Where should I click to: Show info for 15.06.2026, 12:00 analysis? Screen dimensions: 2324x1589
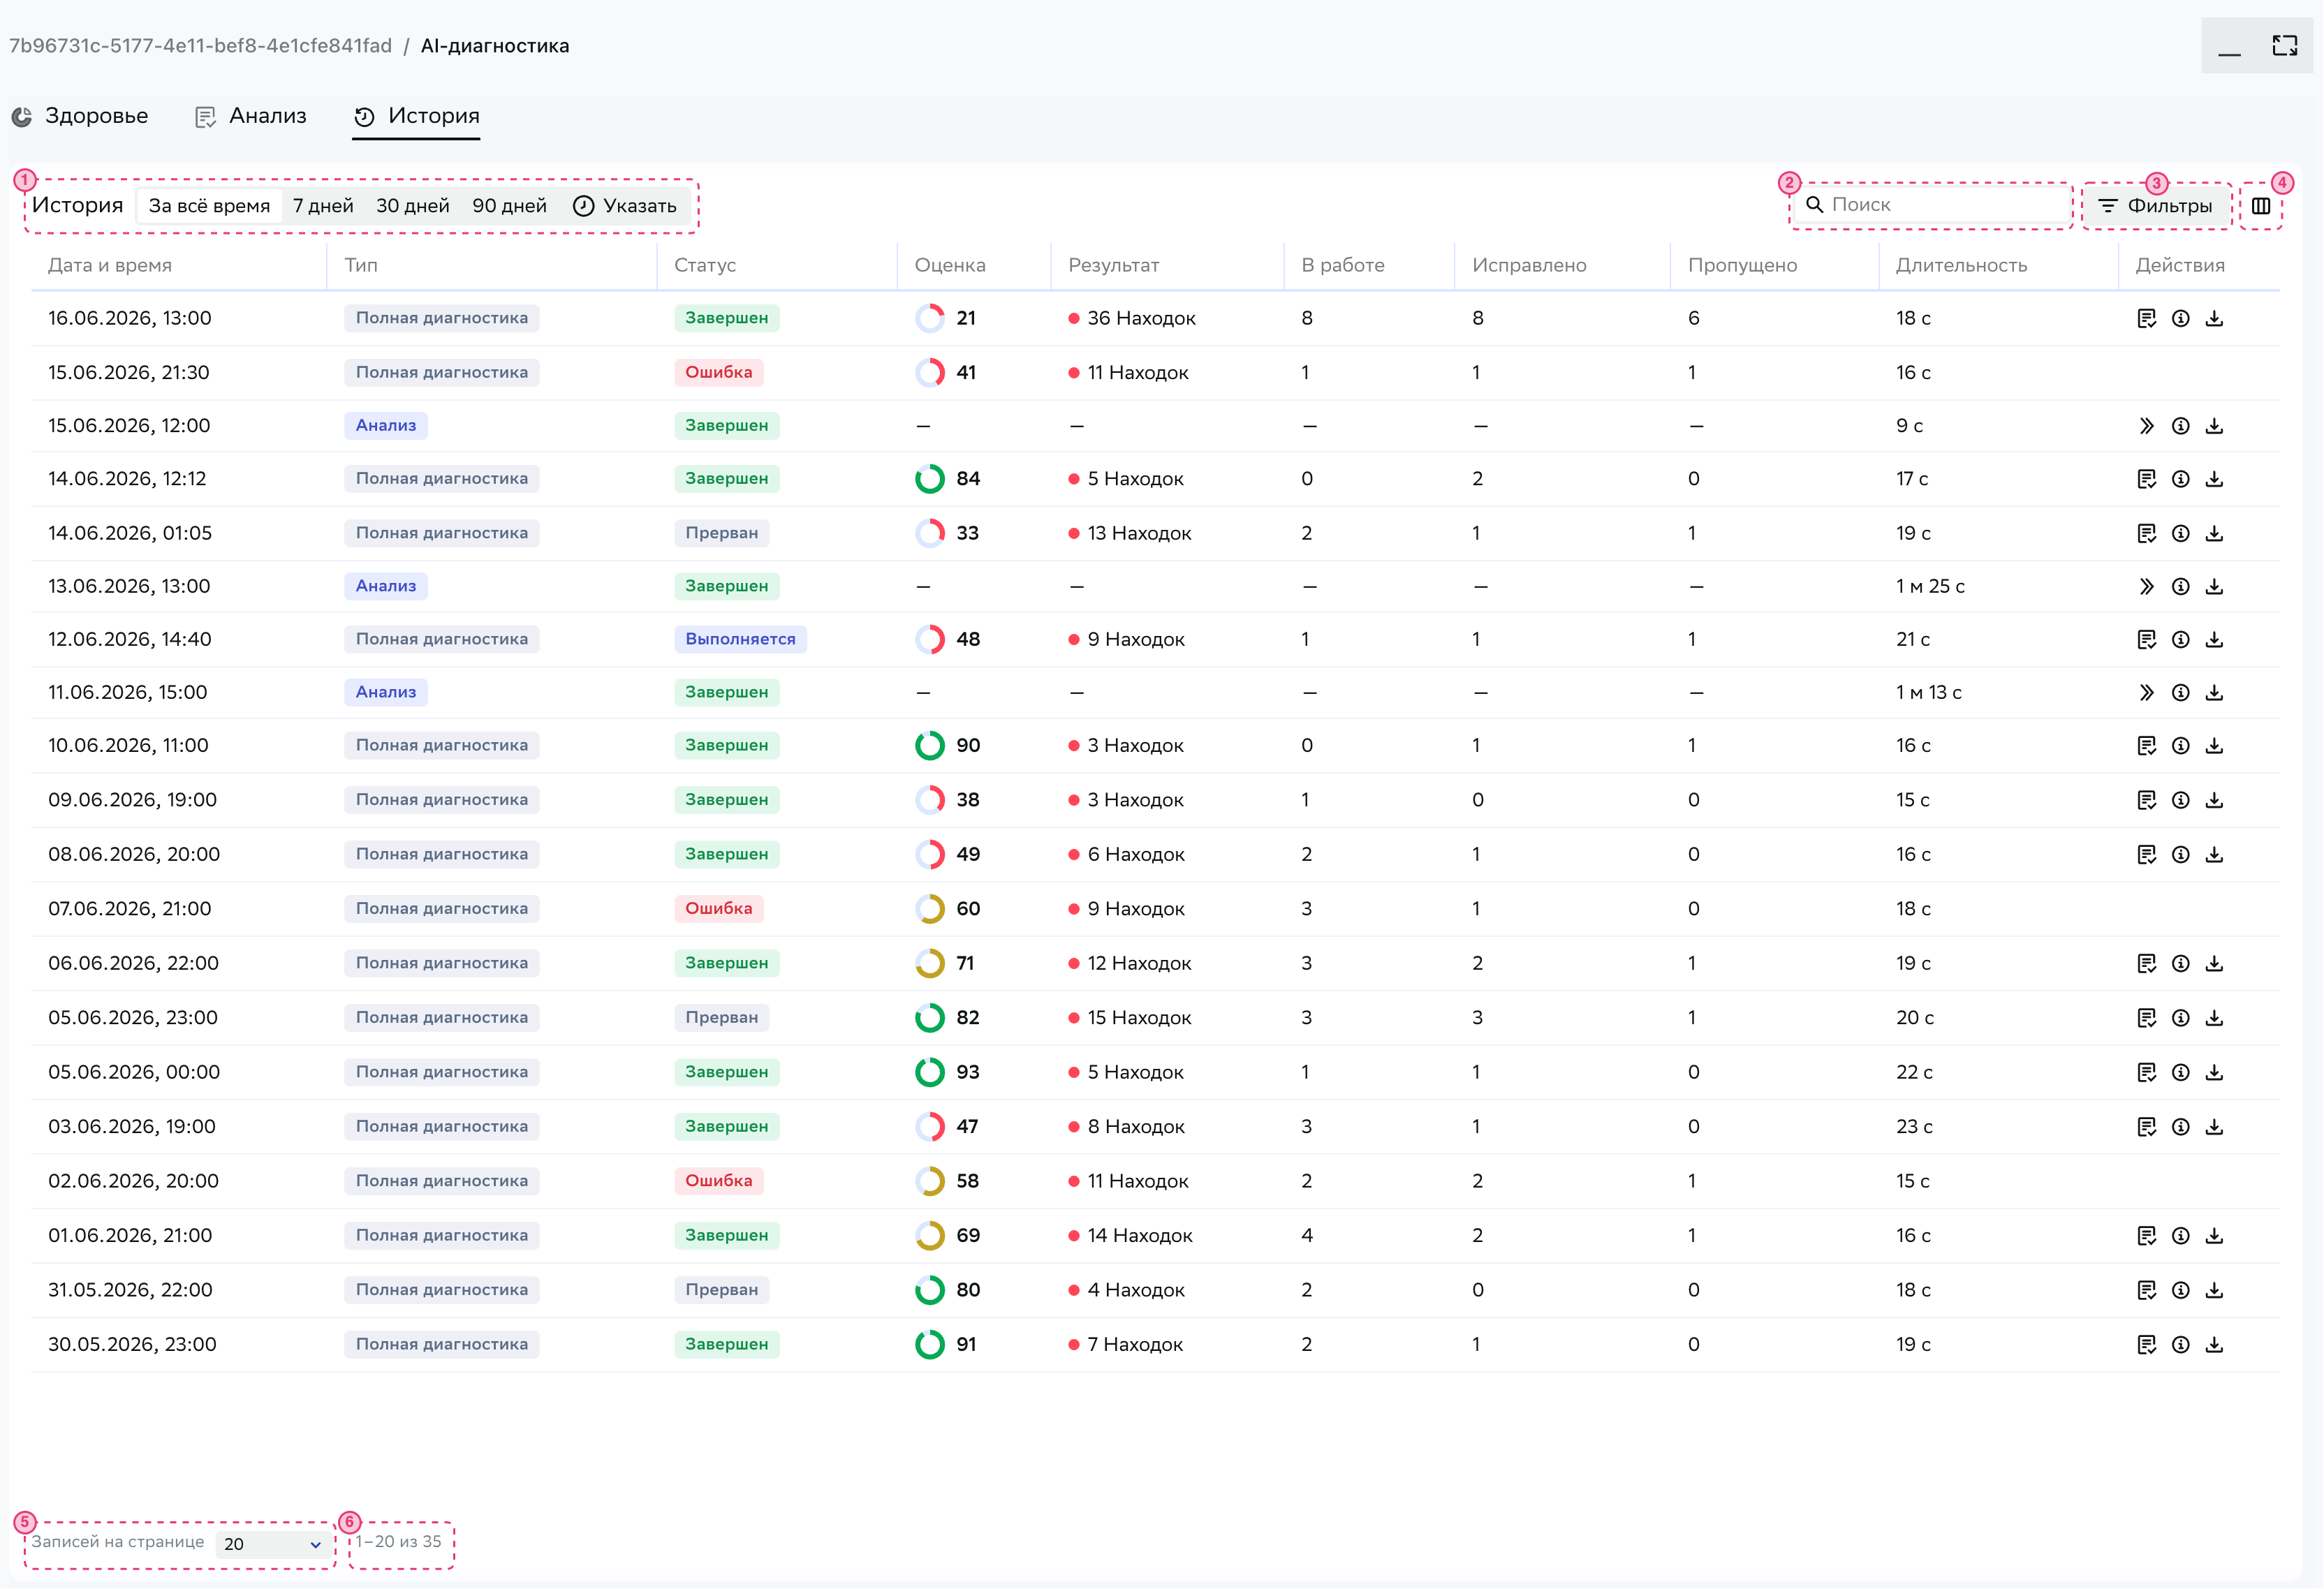2180,426
